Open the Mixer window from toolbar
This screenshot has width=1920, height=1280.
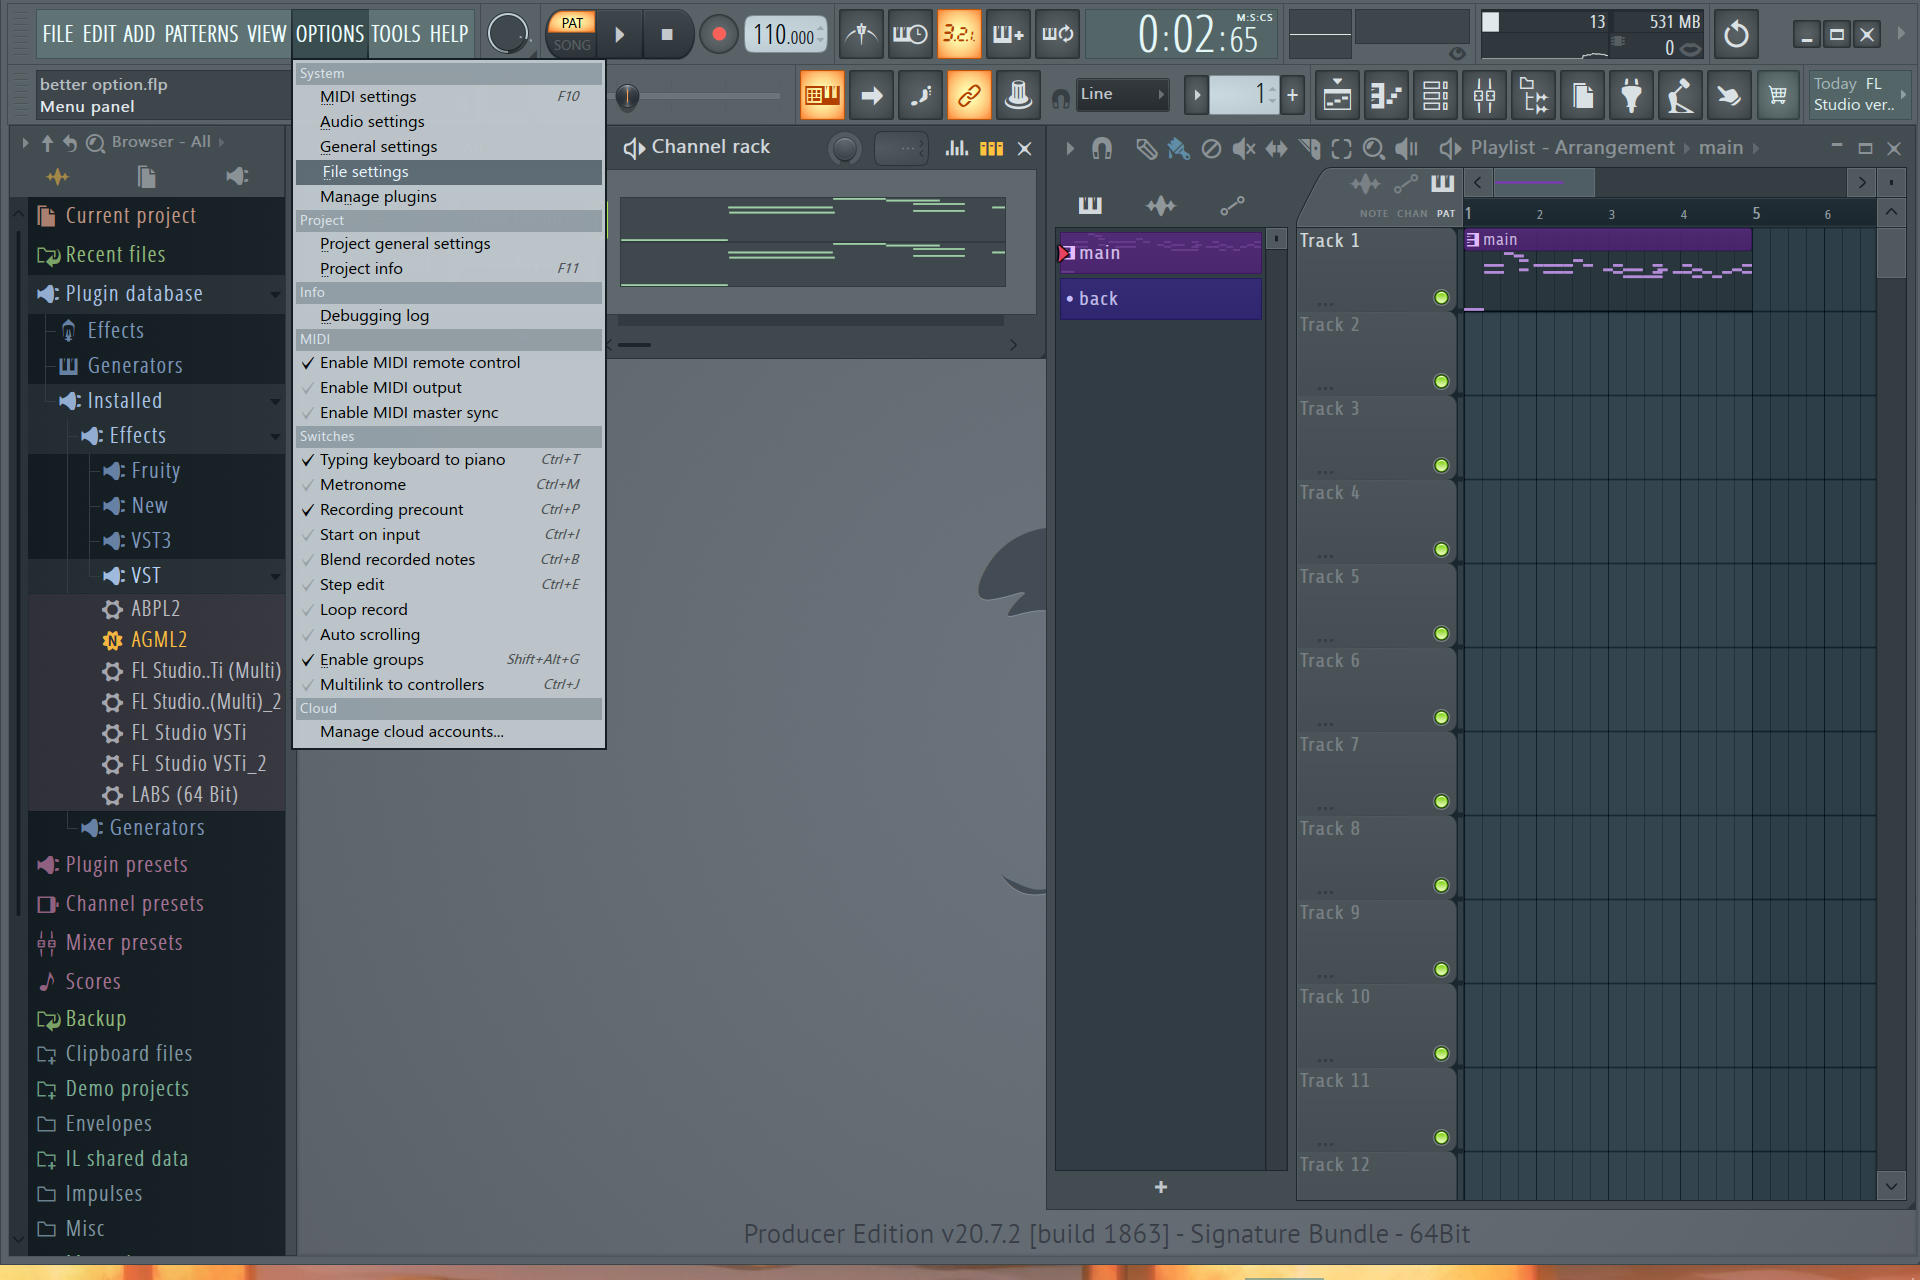point(1484,96)
